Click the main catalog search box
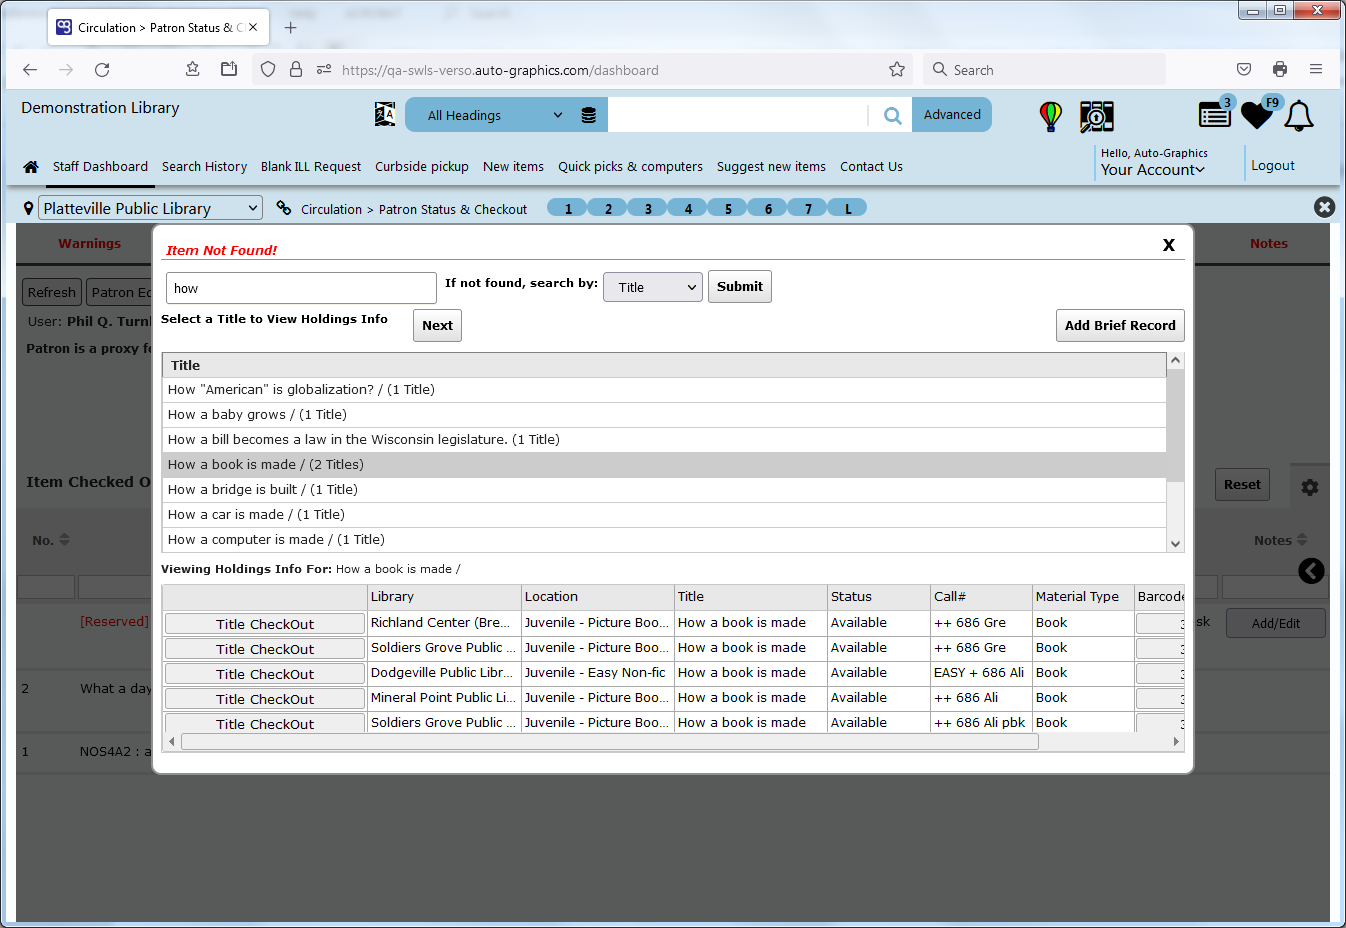 738,116
